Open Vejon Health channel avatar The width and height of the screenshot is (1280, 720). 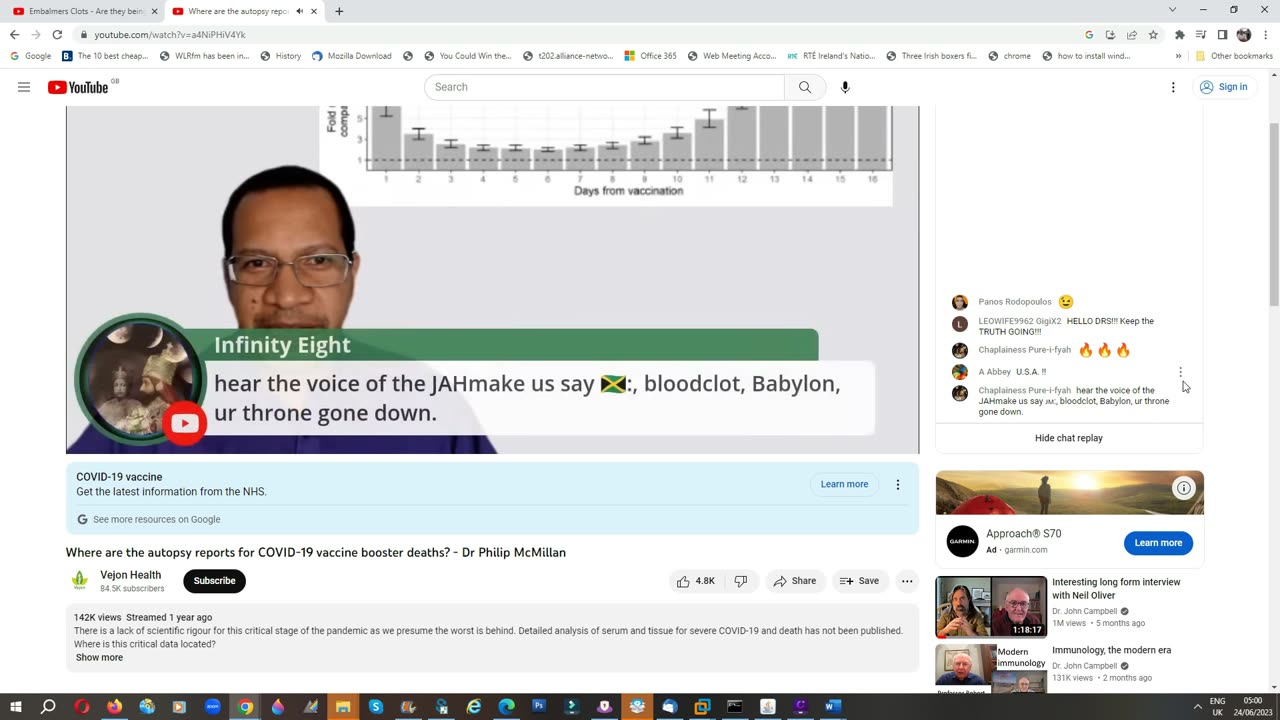tap(79, 581)
